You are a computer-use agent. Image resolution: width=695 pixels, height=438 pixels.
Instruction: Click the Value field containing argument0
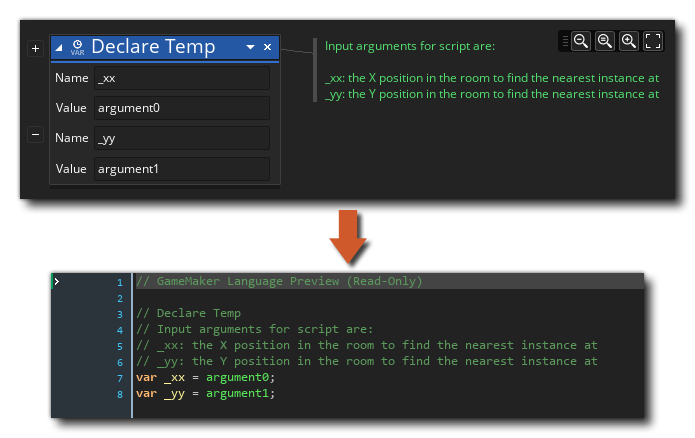(x=181, y=108)
